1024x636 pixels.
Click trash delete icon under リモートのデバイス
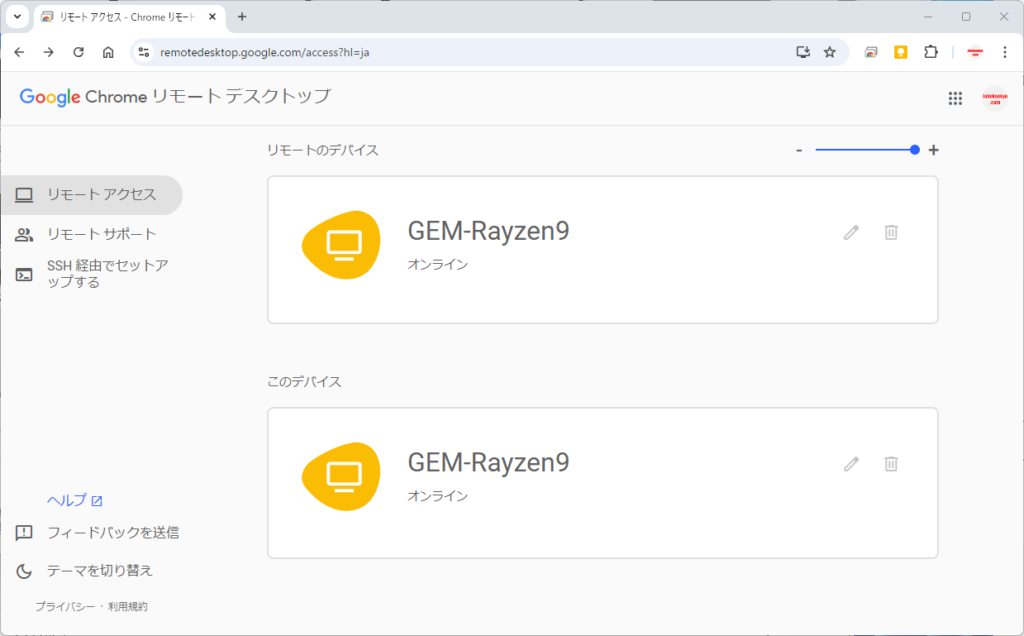pos(891,232)
